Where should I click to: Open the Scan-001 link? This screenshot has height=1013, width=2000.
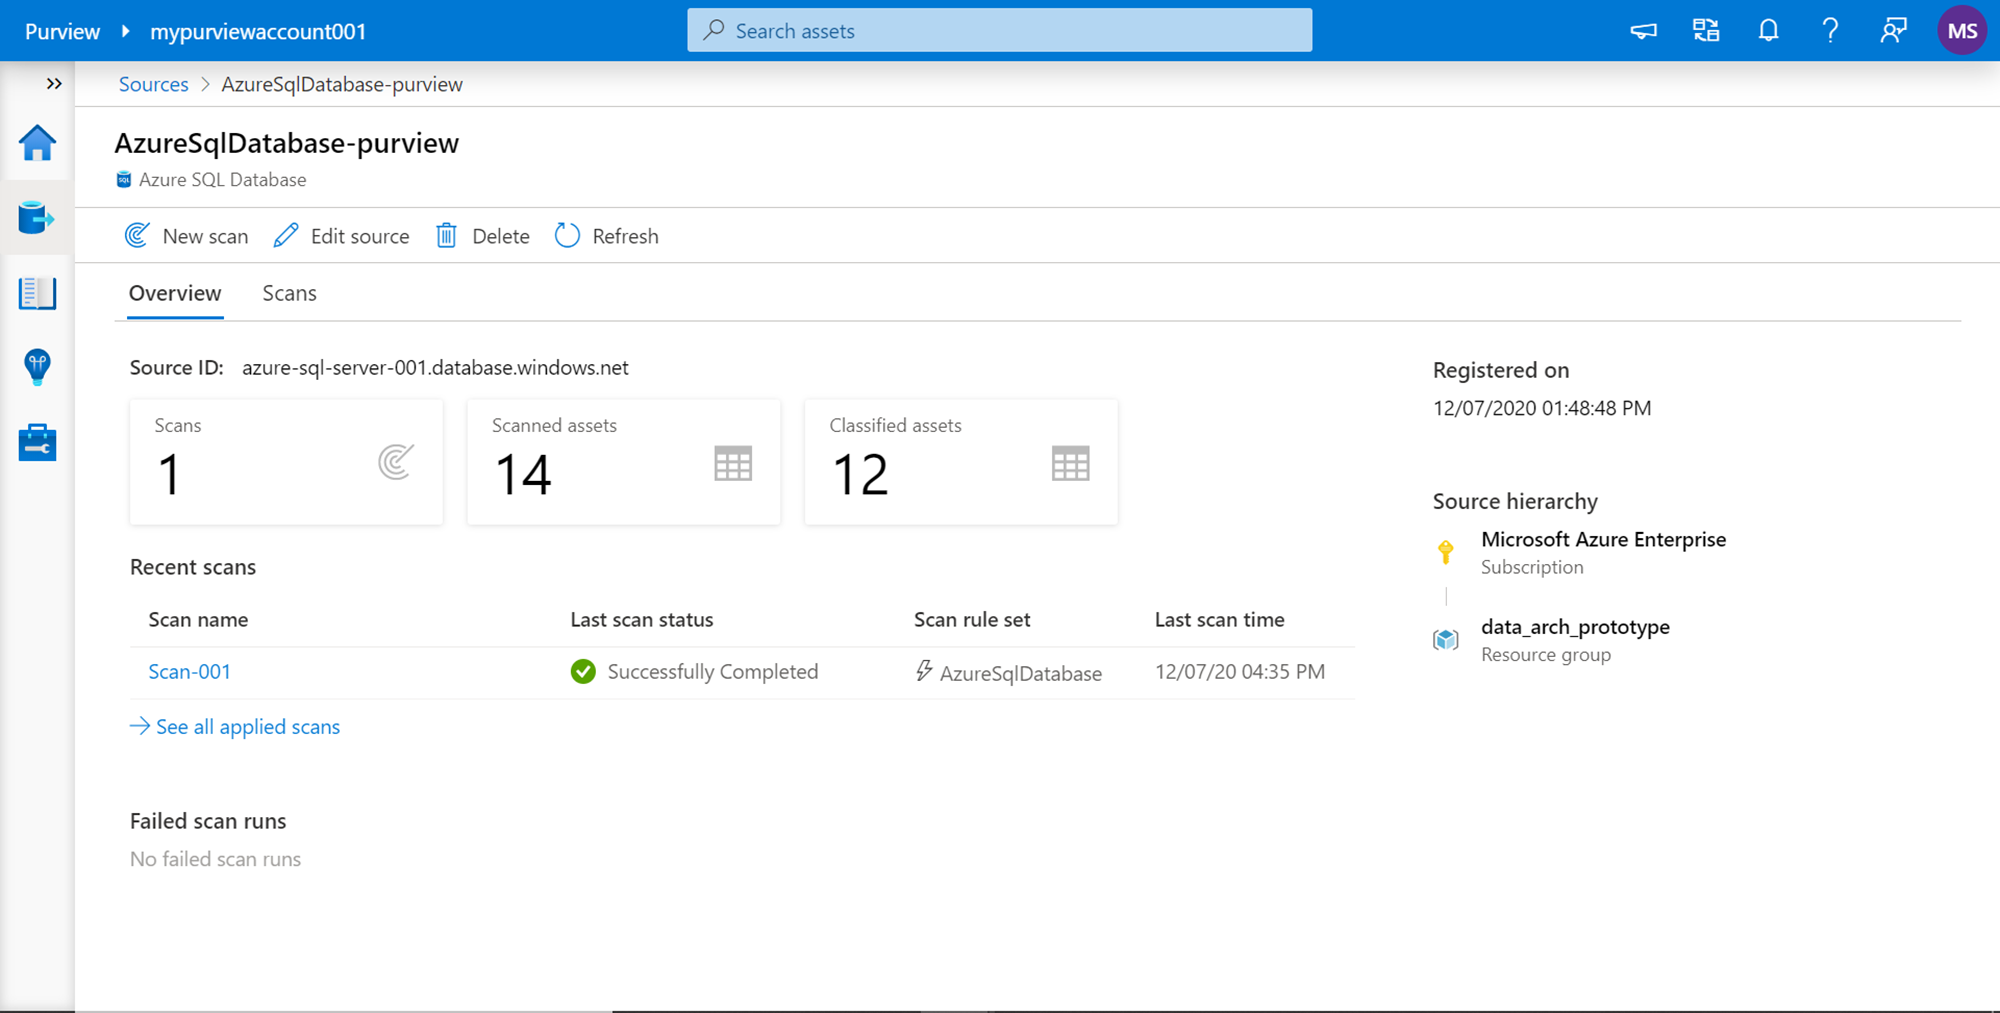click(189, 672)
